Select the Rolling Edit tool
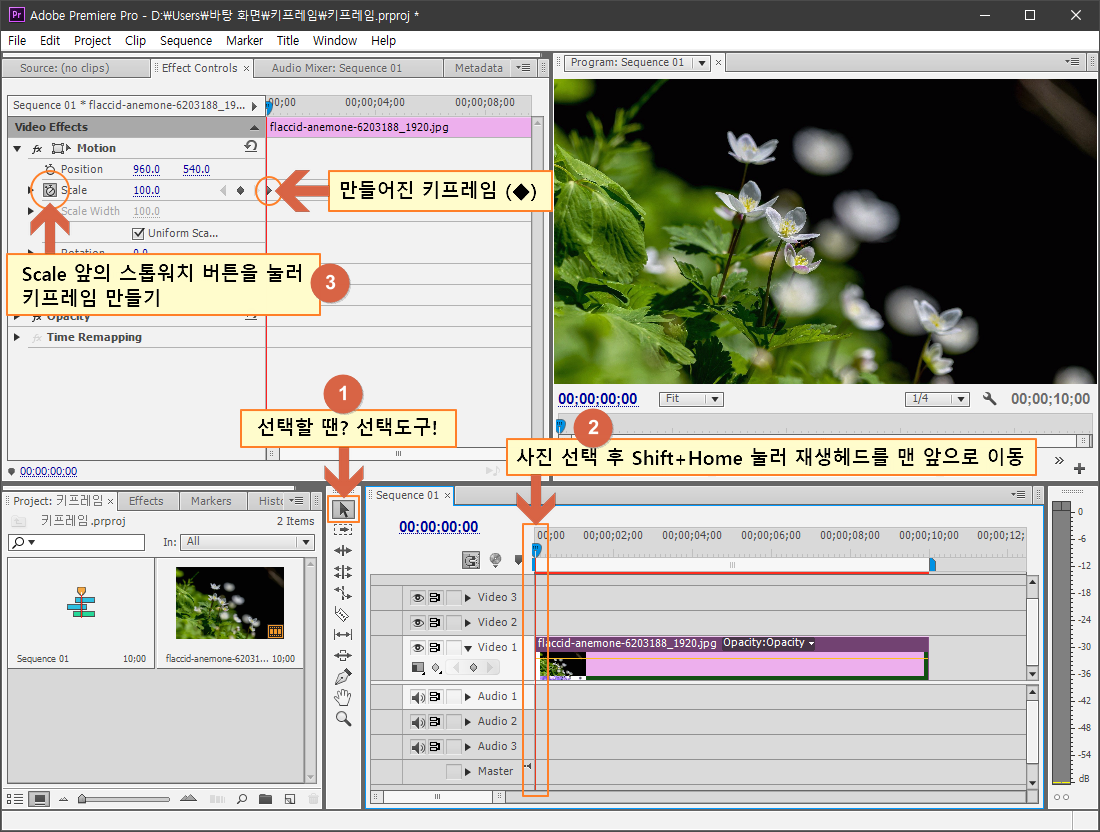This screenshot has height=832, width=1100. [343, 572]
